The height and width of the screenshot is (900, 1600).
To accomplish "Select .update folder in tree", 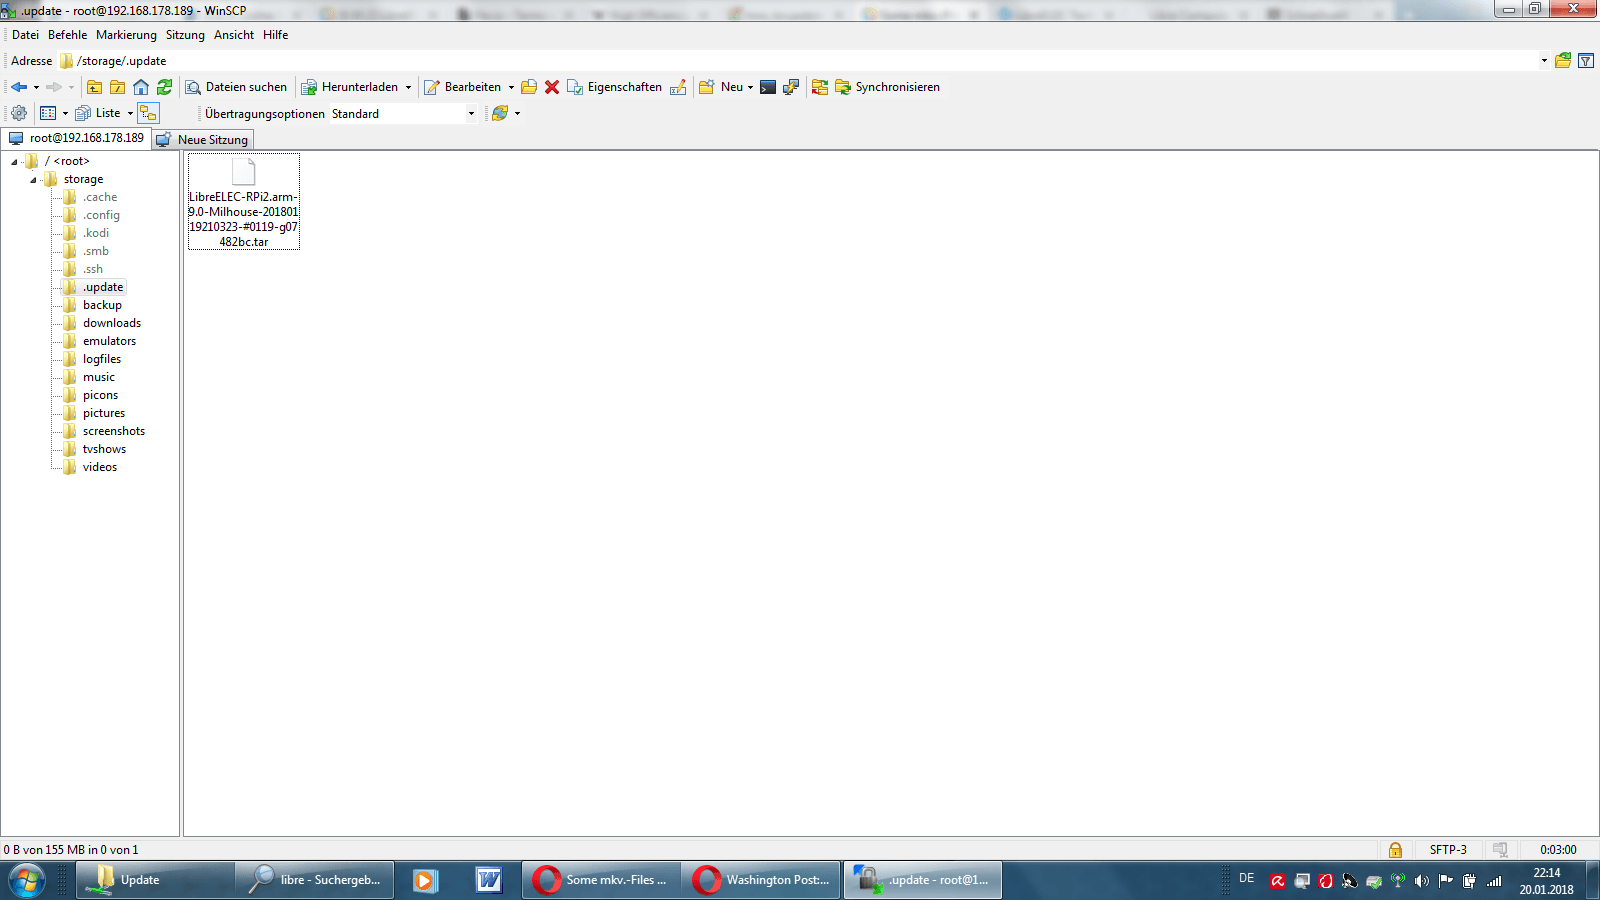I will [103, 287].
